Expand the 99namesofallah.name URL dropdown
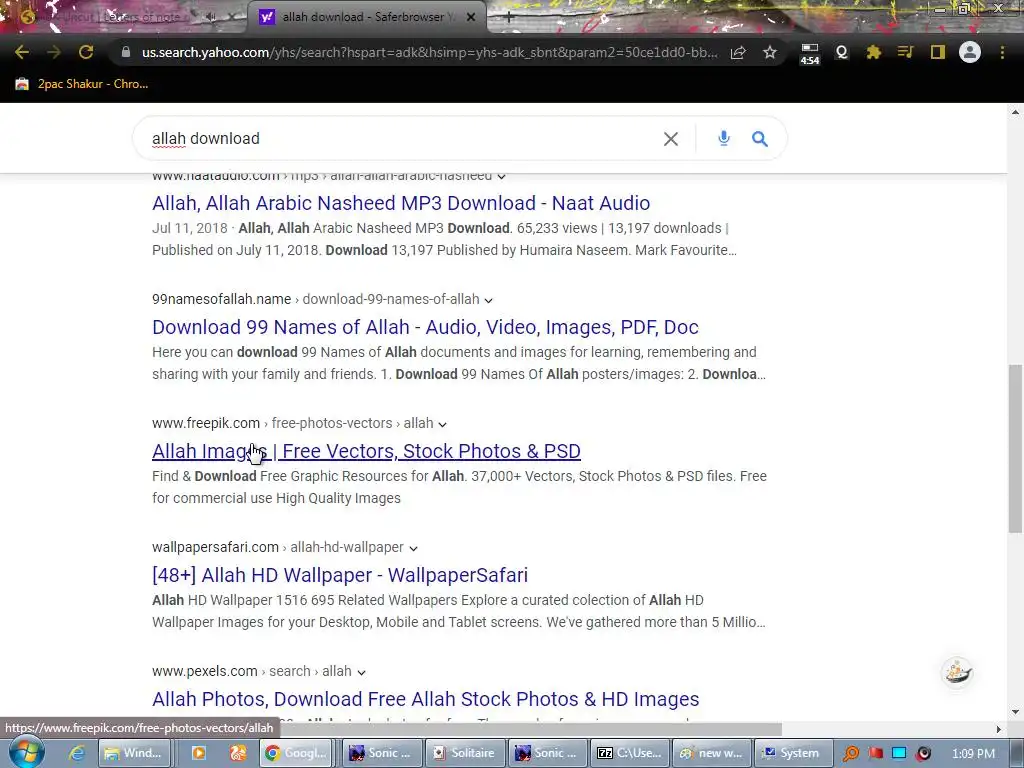The image size is (1024, 768). pyautogui.click(x=488, y=300)
